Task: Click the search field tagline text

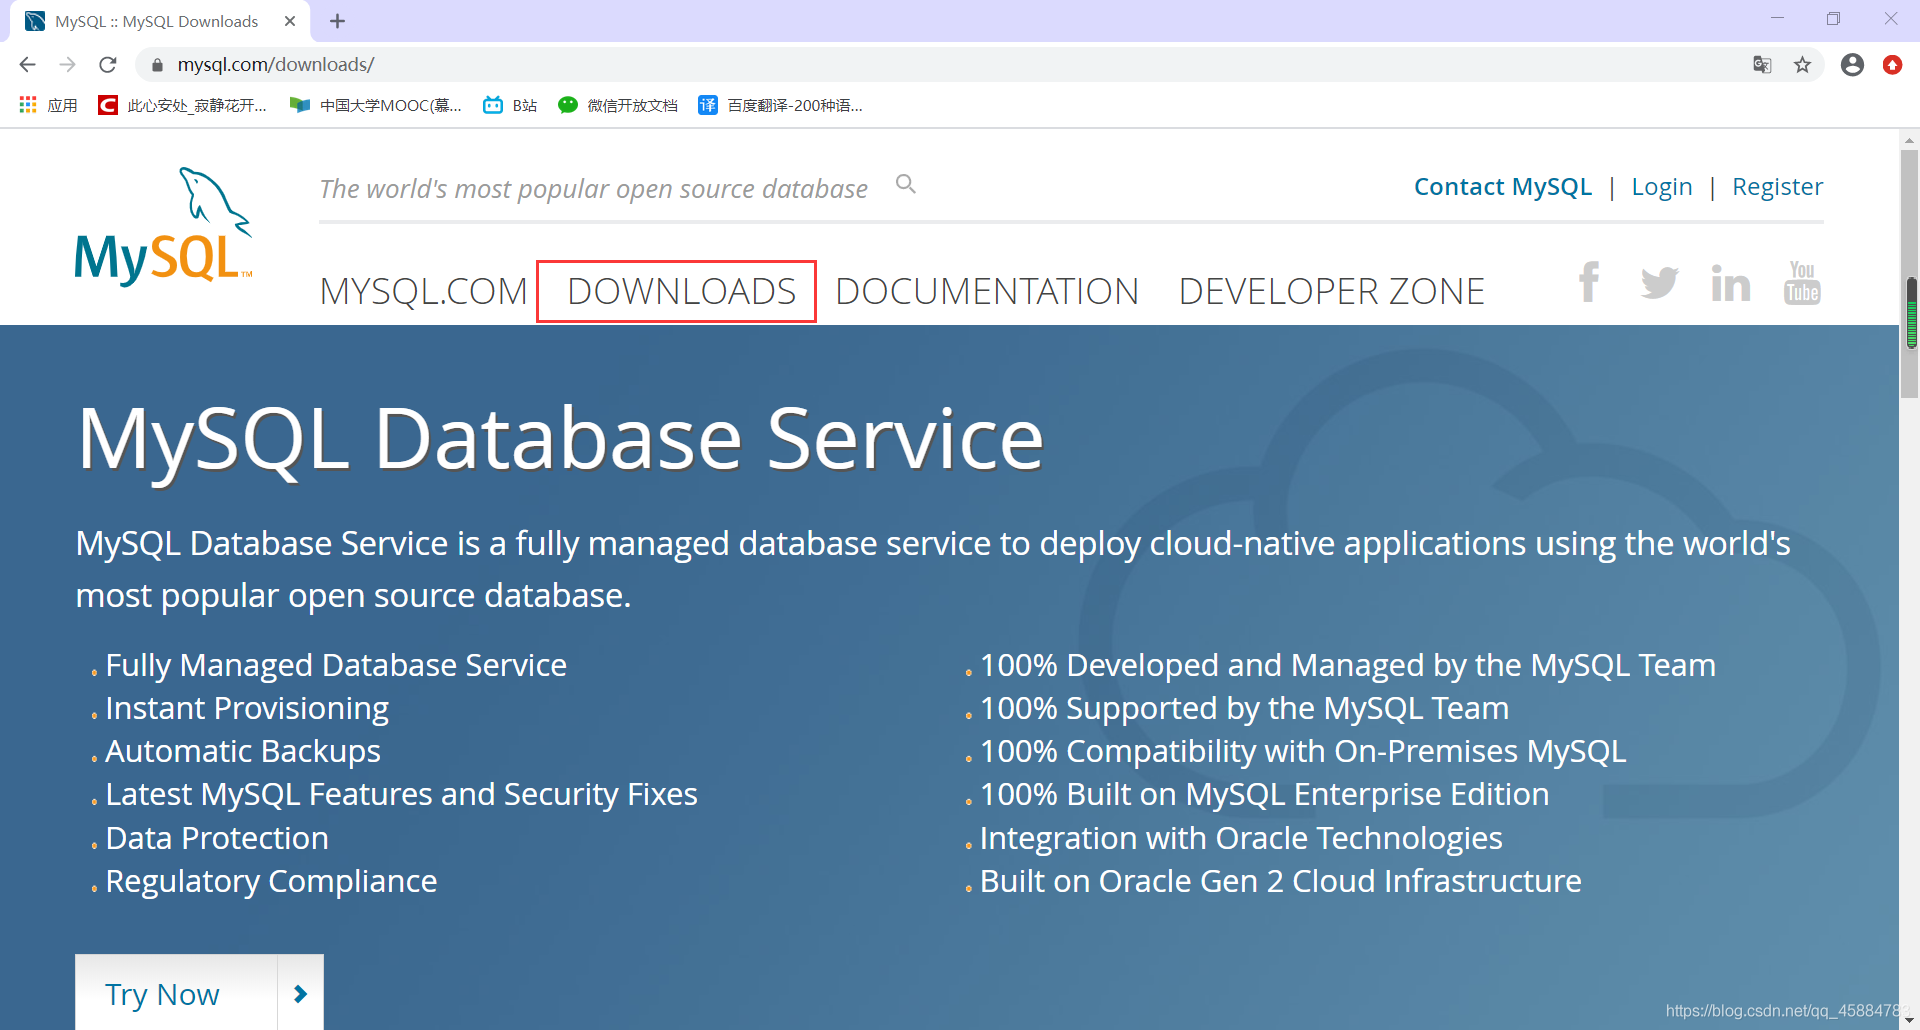Action: pos(593,189)
